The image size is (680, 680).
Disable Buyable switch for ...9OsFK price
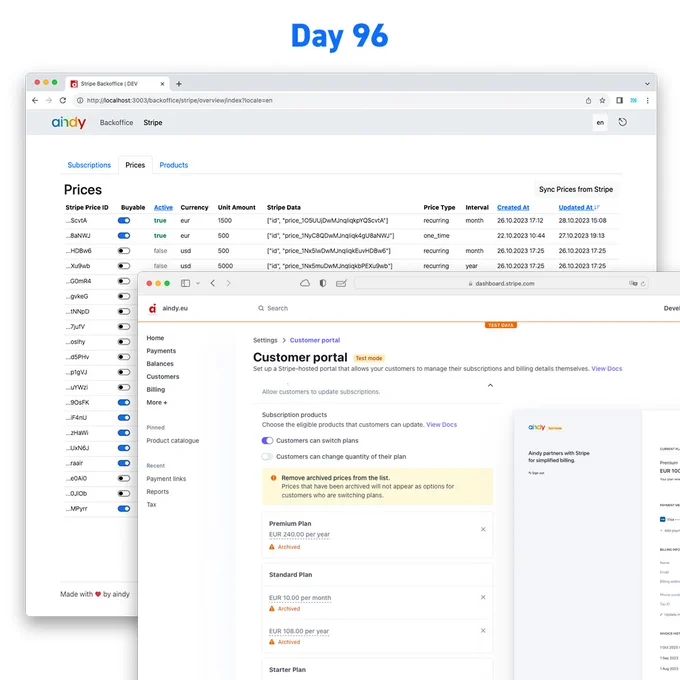point(124,402)
